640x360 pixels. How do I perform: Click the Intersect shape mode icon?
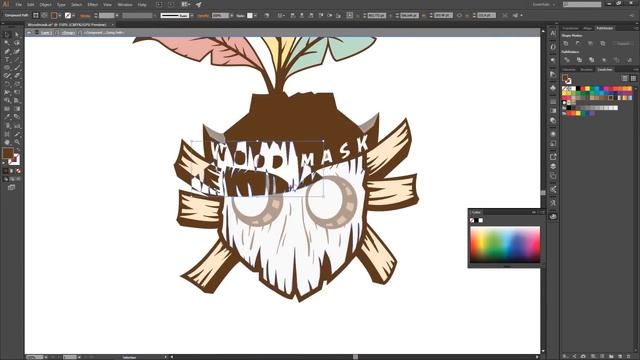pyautogui.click(x=591, y=43)
